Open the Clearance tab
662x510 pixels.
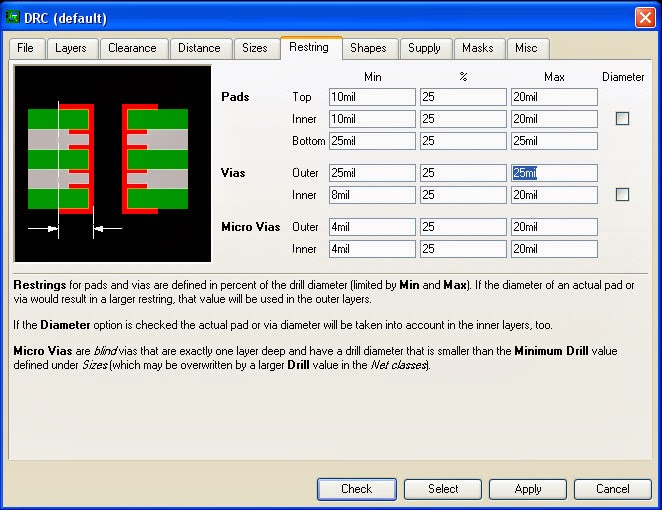(x=133, y=48)
